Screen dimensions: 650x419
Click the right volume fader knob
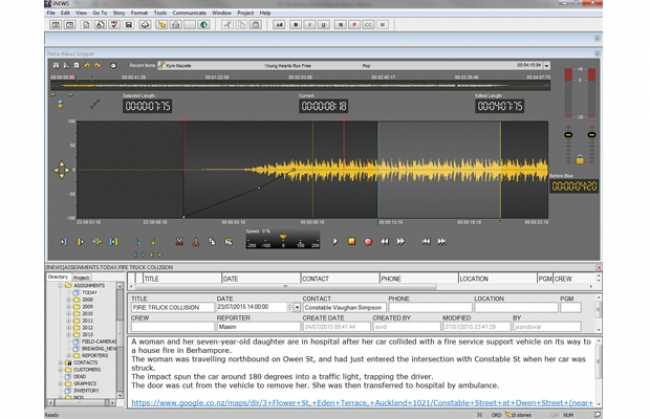click(592, 135)
